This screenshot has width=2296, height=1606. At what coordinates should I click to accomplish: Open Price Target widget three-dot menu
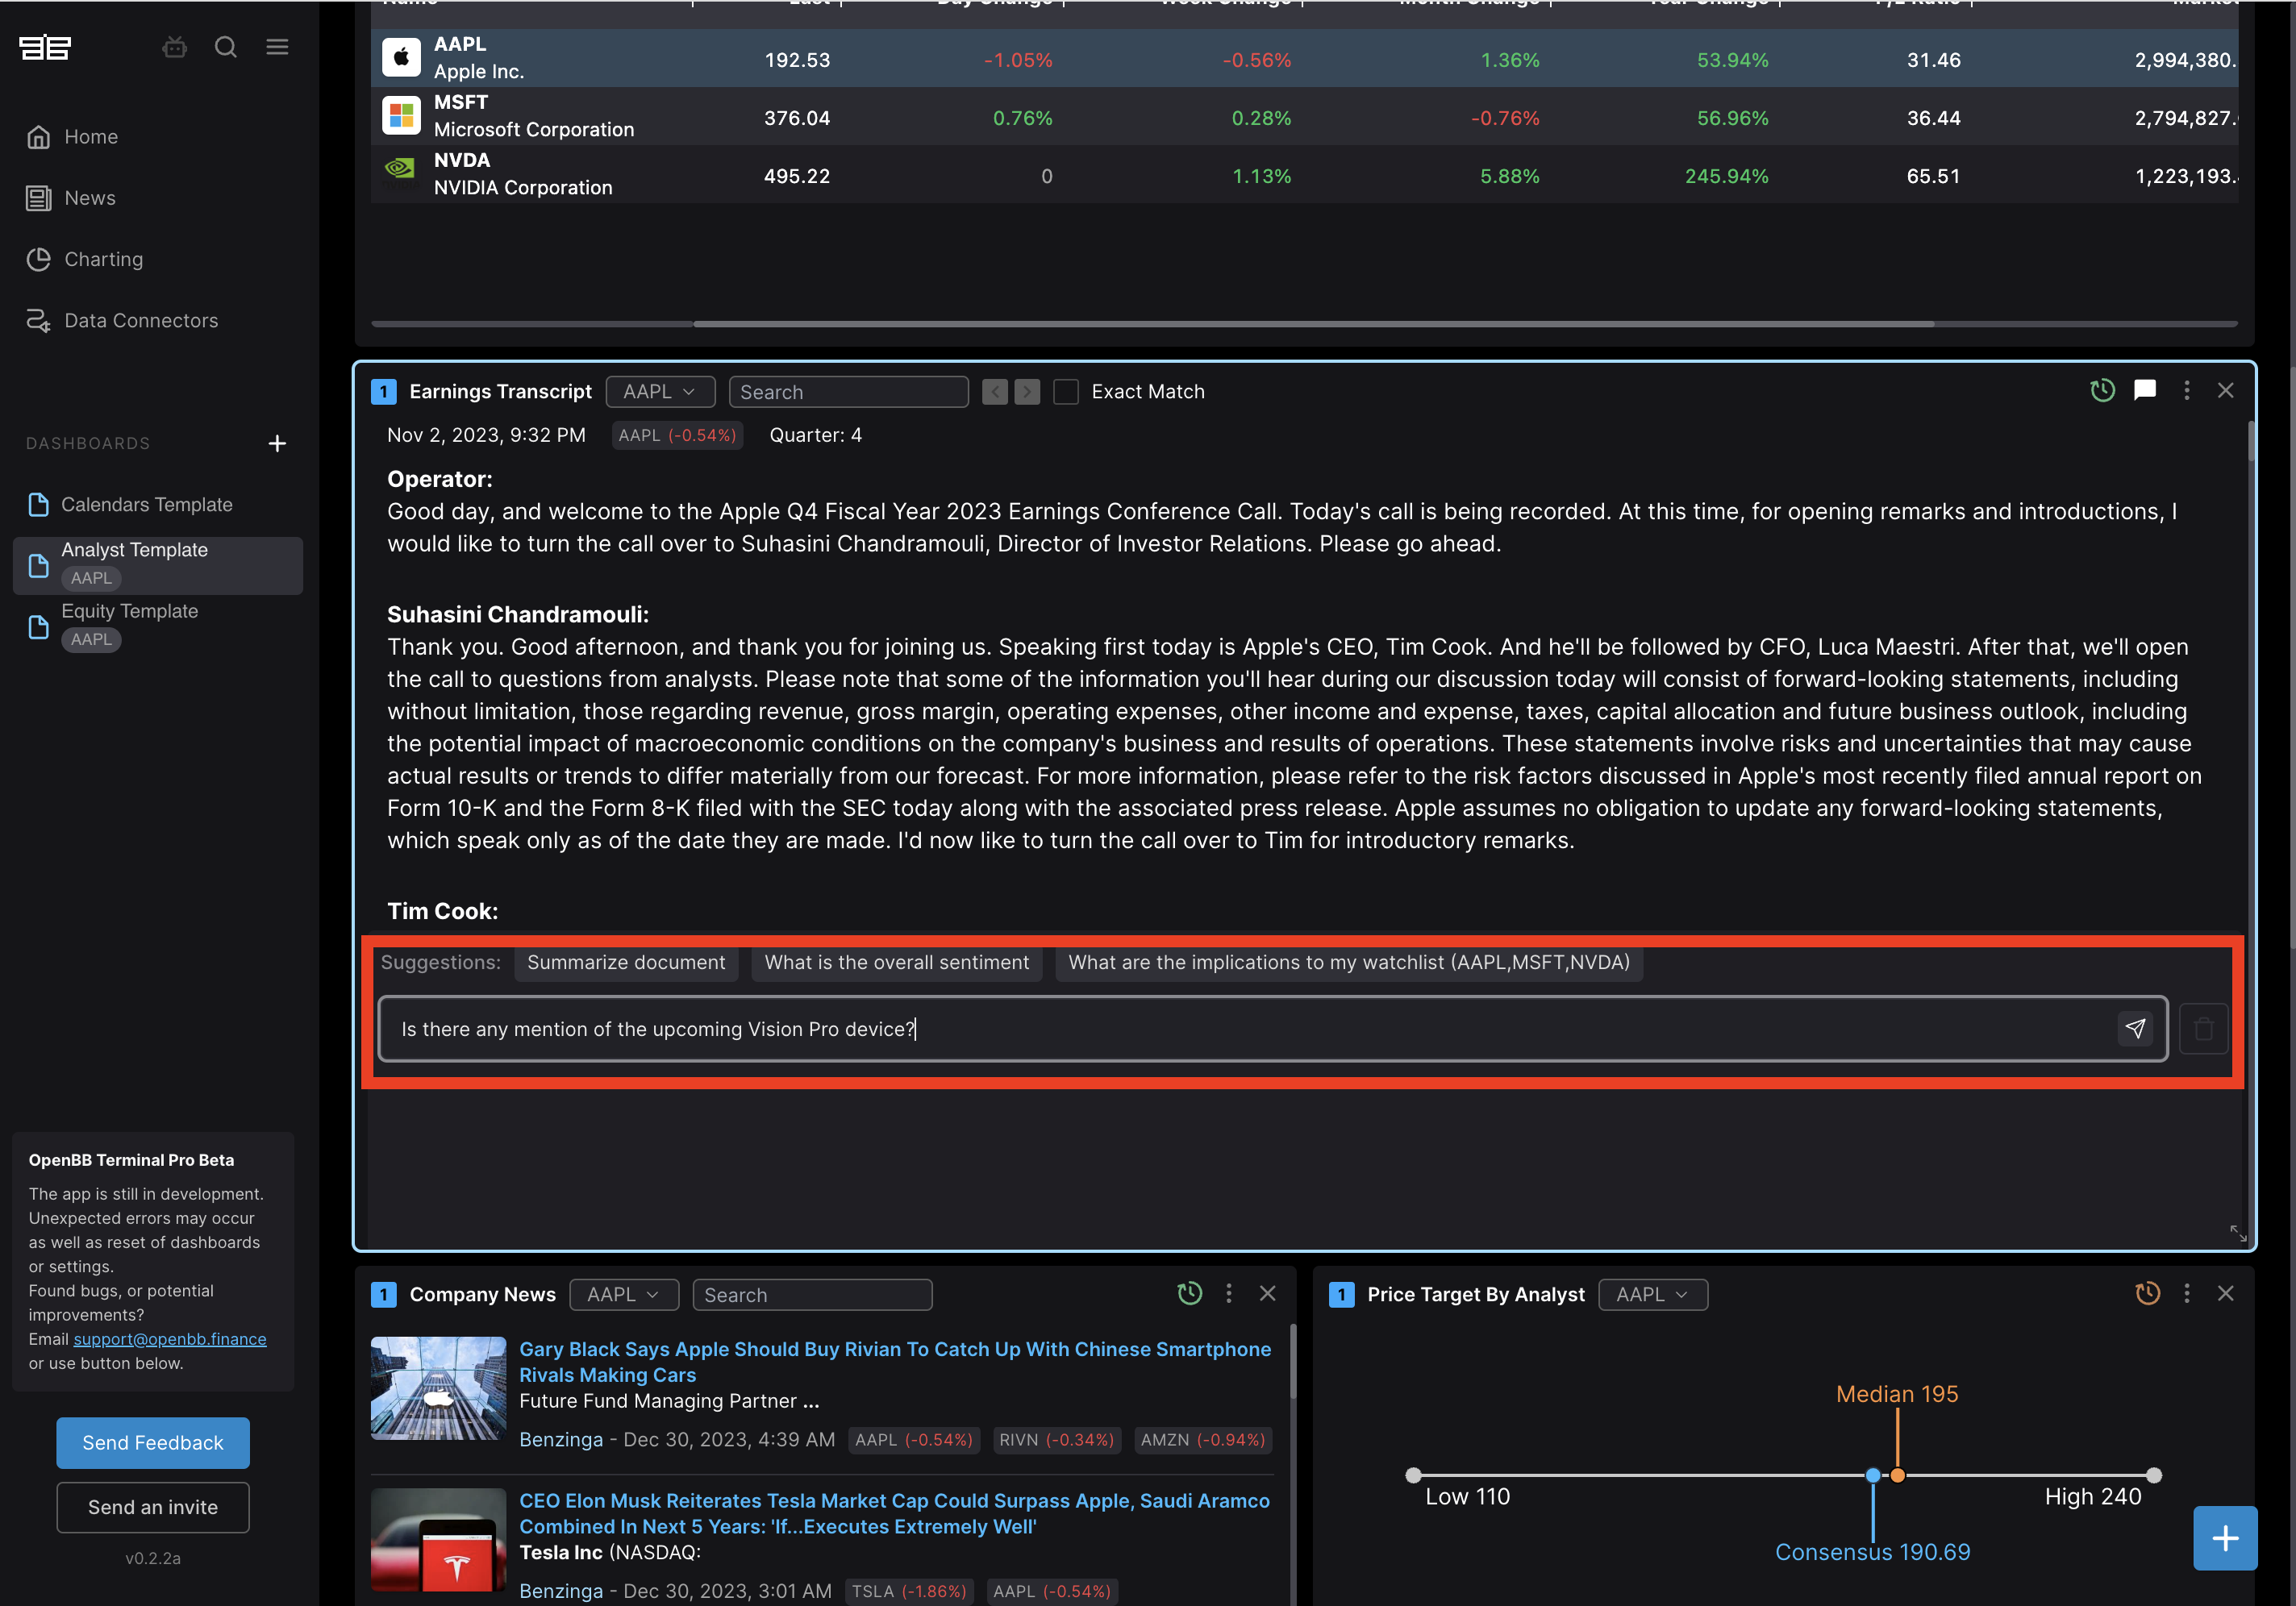2187,1293
